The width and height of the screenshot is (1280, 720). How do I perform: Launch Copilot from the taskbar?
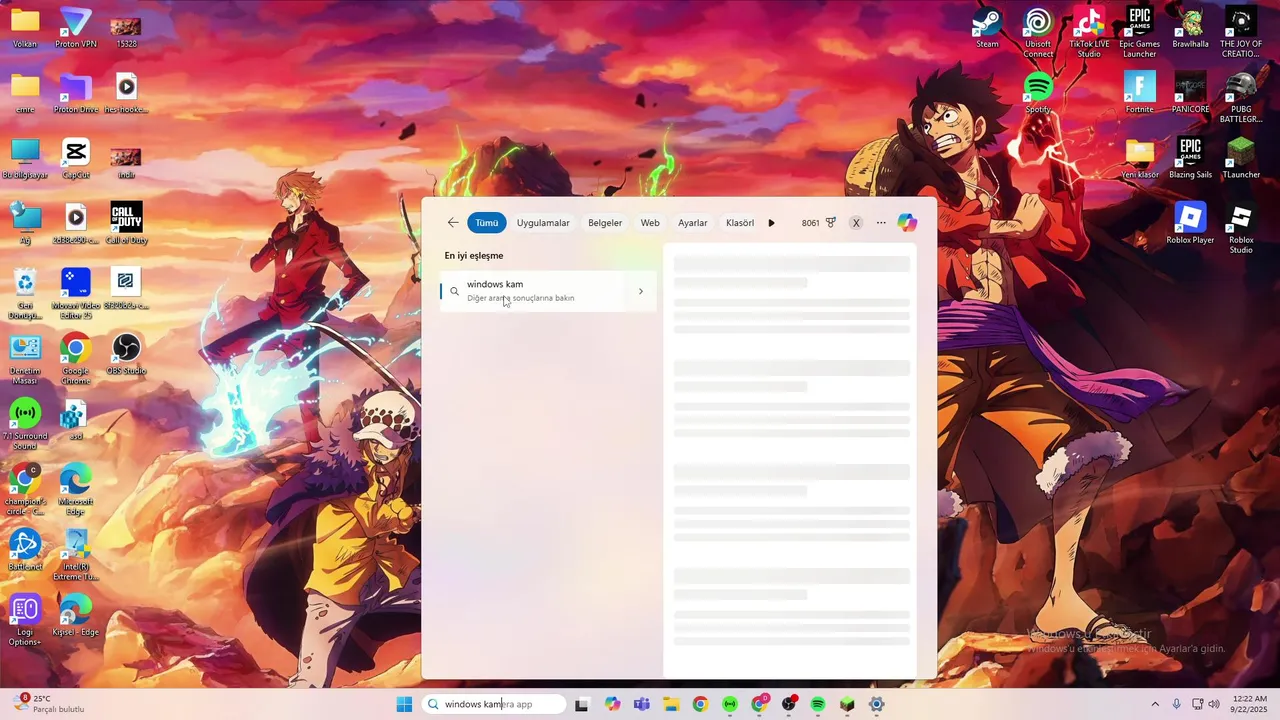(612, 704)
